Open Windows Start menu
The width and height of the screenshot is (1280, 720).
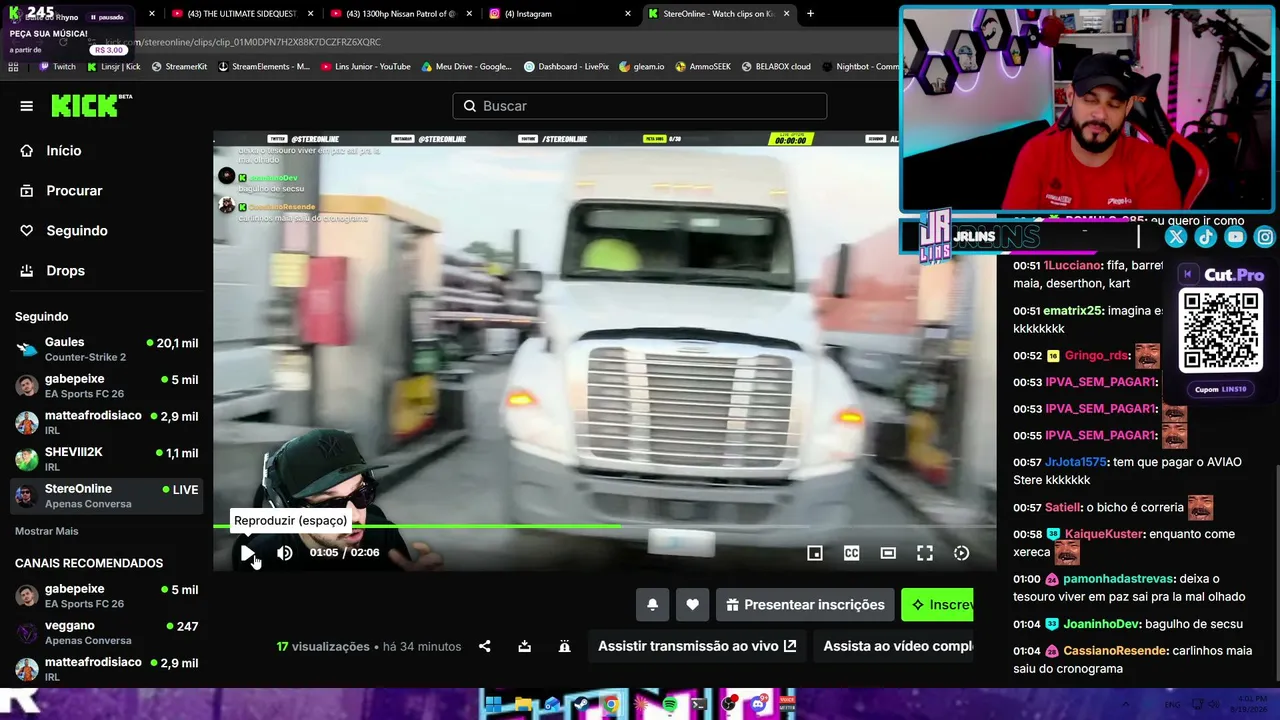(493, 704)
